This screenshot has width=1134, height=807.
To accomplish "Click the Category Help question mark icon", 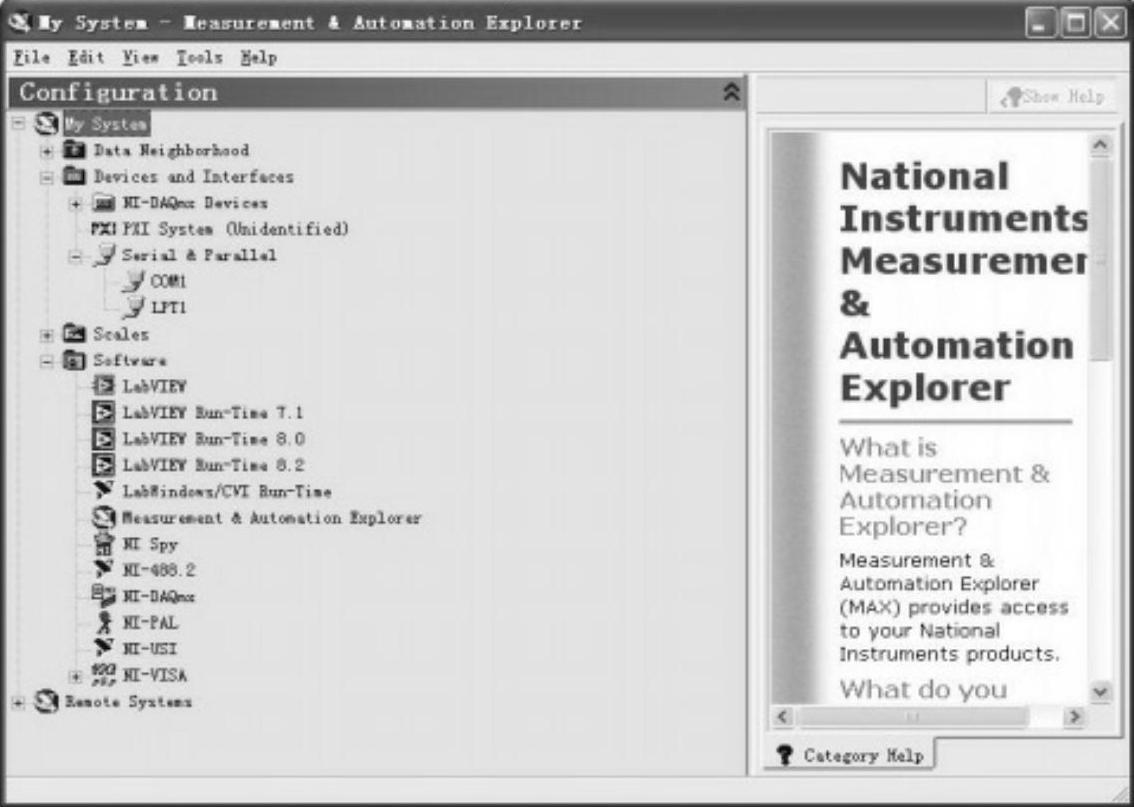I will 785,755.
